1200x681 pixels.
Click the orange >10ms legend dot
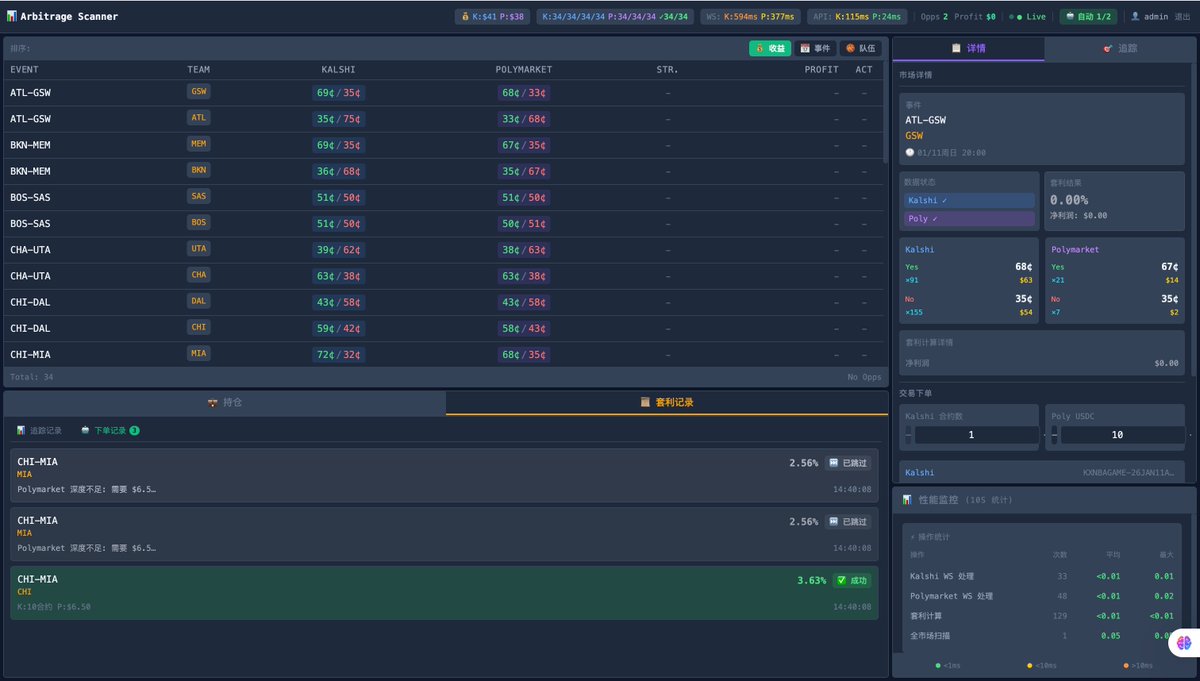pyautogui.click(x=1125, y=665)
